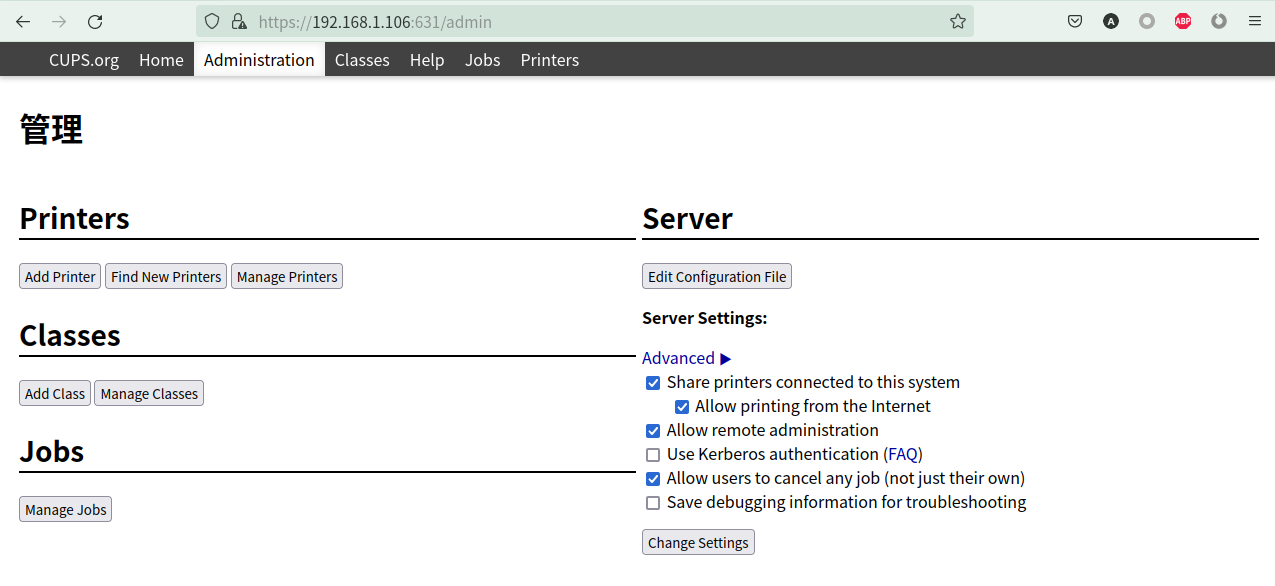Reload the page with the refresh icon

[95, 21]
